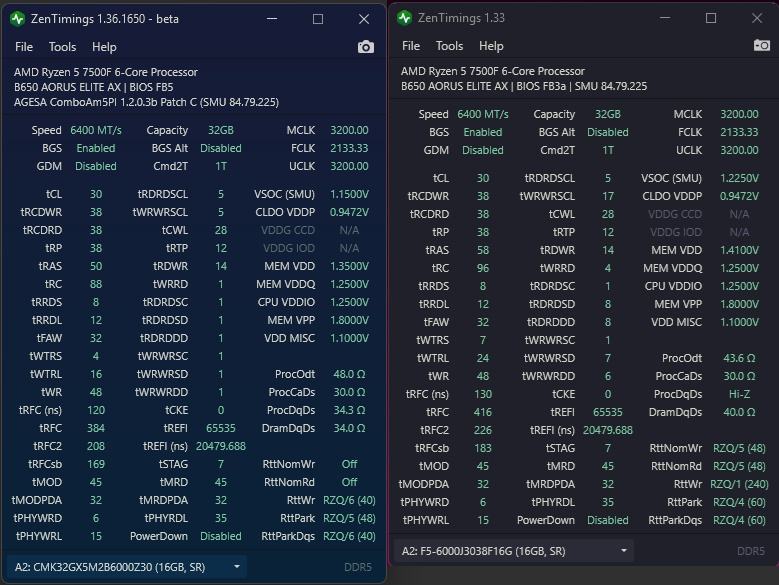Click the DramDqDs value 40.0 Ω

(x=739, y=412)
